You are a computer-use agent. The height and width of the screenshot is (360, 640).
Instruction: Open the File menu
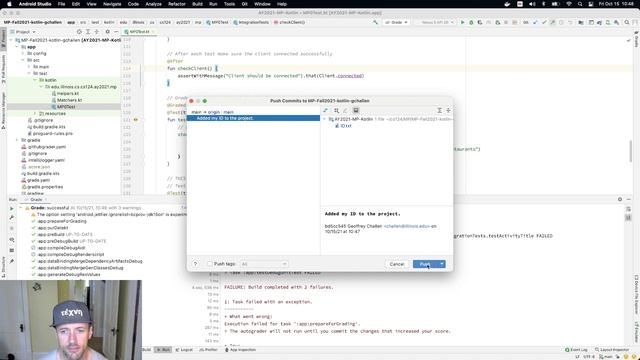click(x=61, y=4)
